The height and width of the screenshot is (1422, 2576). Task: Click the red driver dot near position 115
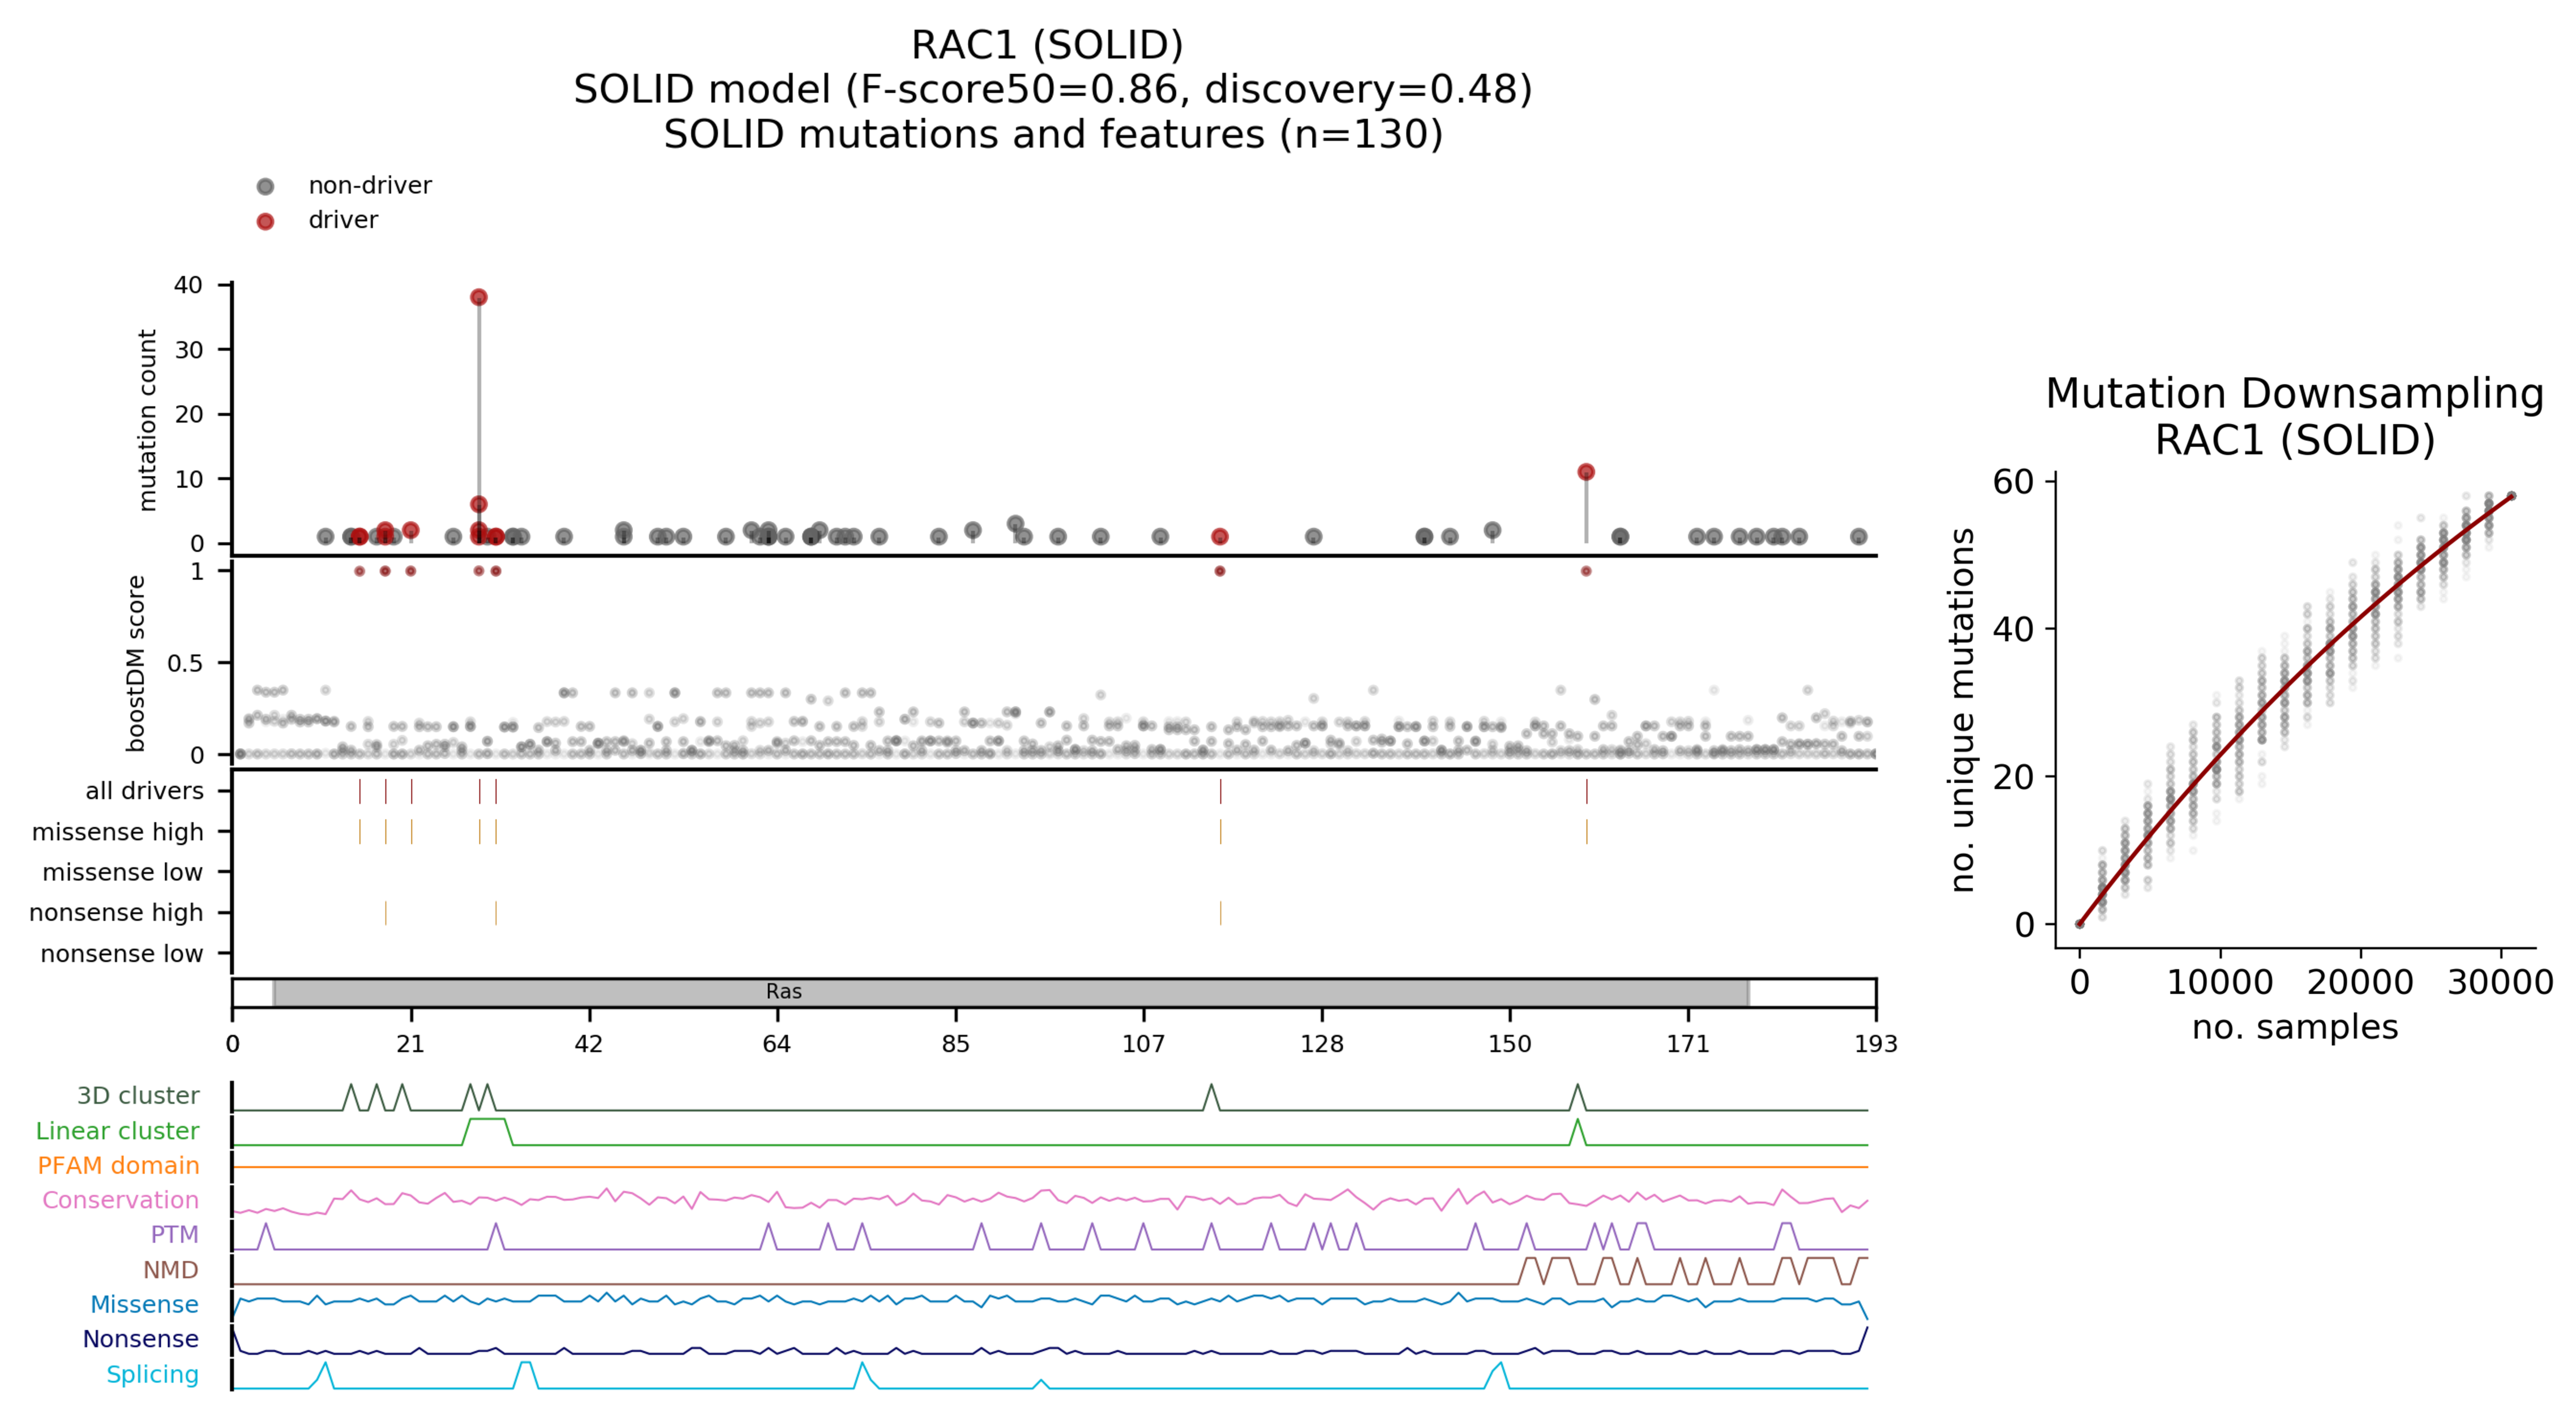[x=1220, y=537]
